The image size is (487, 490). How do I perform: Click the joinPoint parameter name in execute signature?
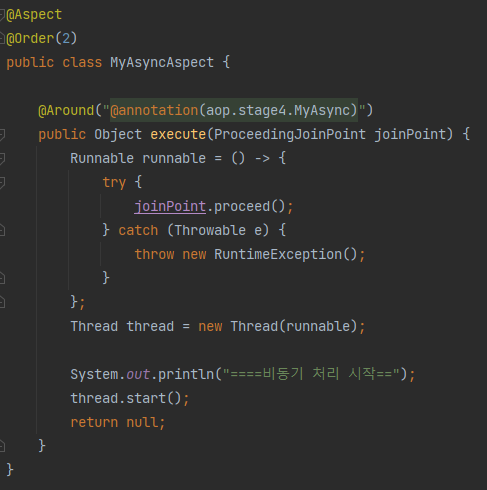click(409, 134)
